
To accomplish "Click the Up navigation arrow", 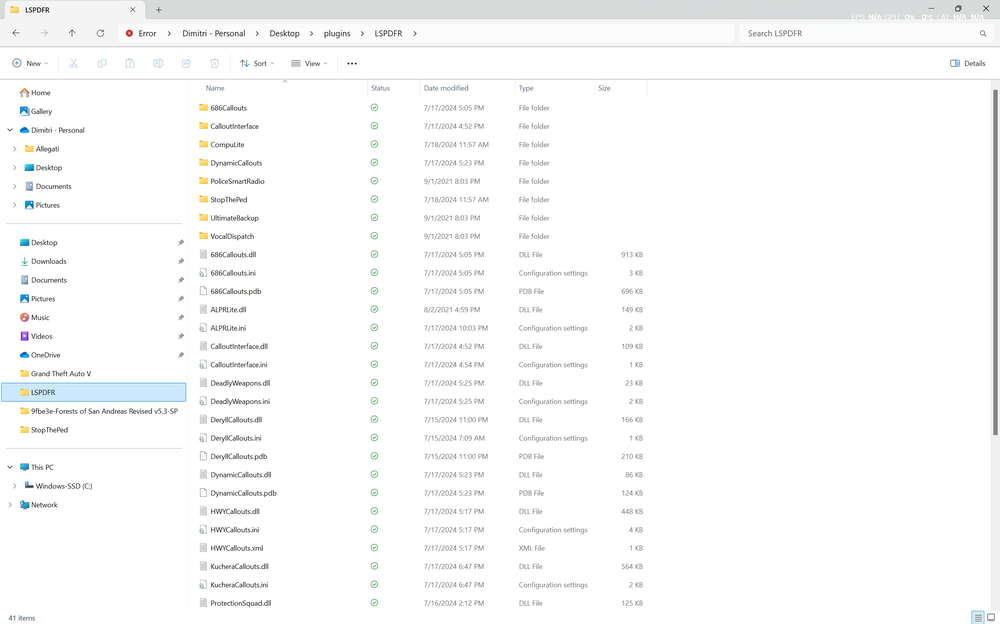I will (x=71, y=33).
